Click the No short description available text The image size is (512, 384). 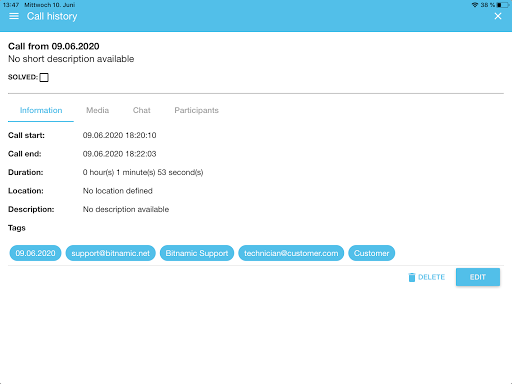coord(71,59)
